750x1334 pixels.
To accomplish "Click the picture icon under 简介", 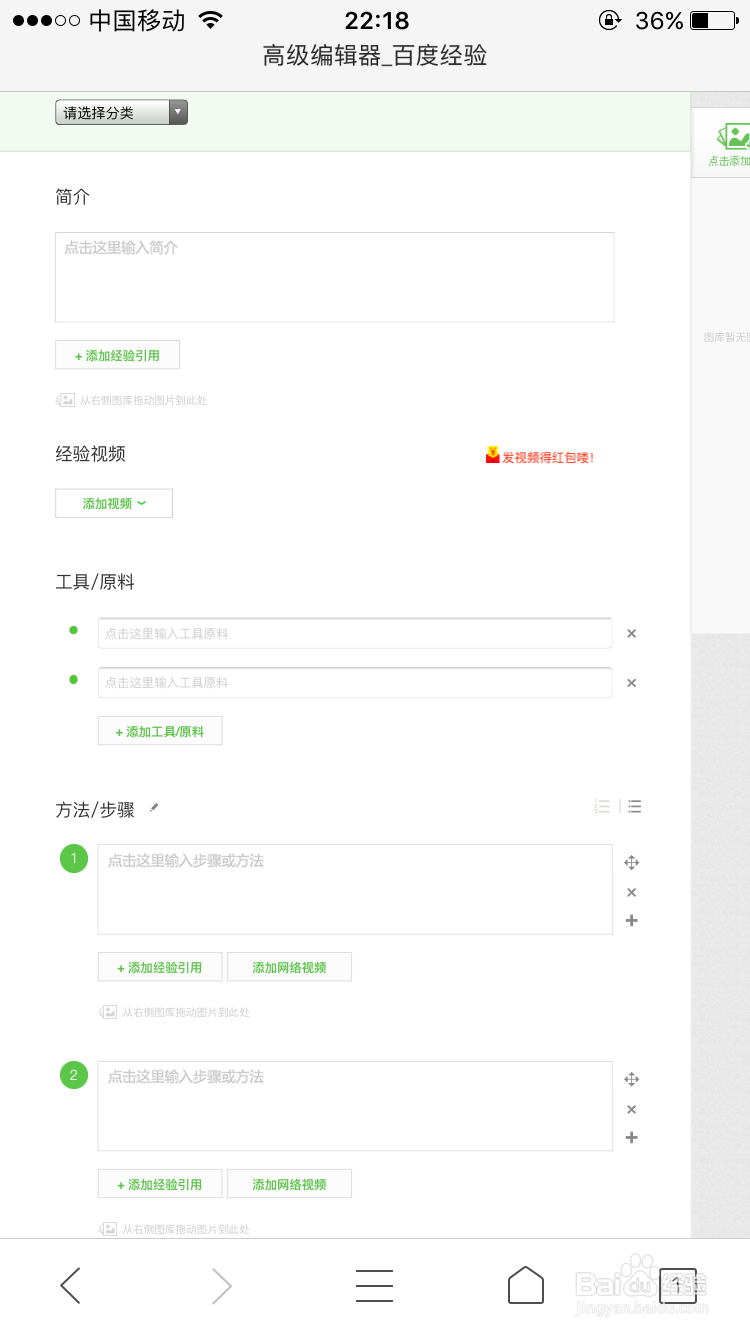I will point(65,400).
